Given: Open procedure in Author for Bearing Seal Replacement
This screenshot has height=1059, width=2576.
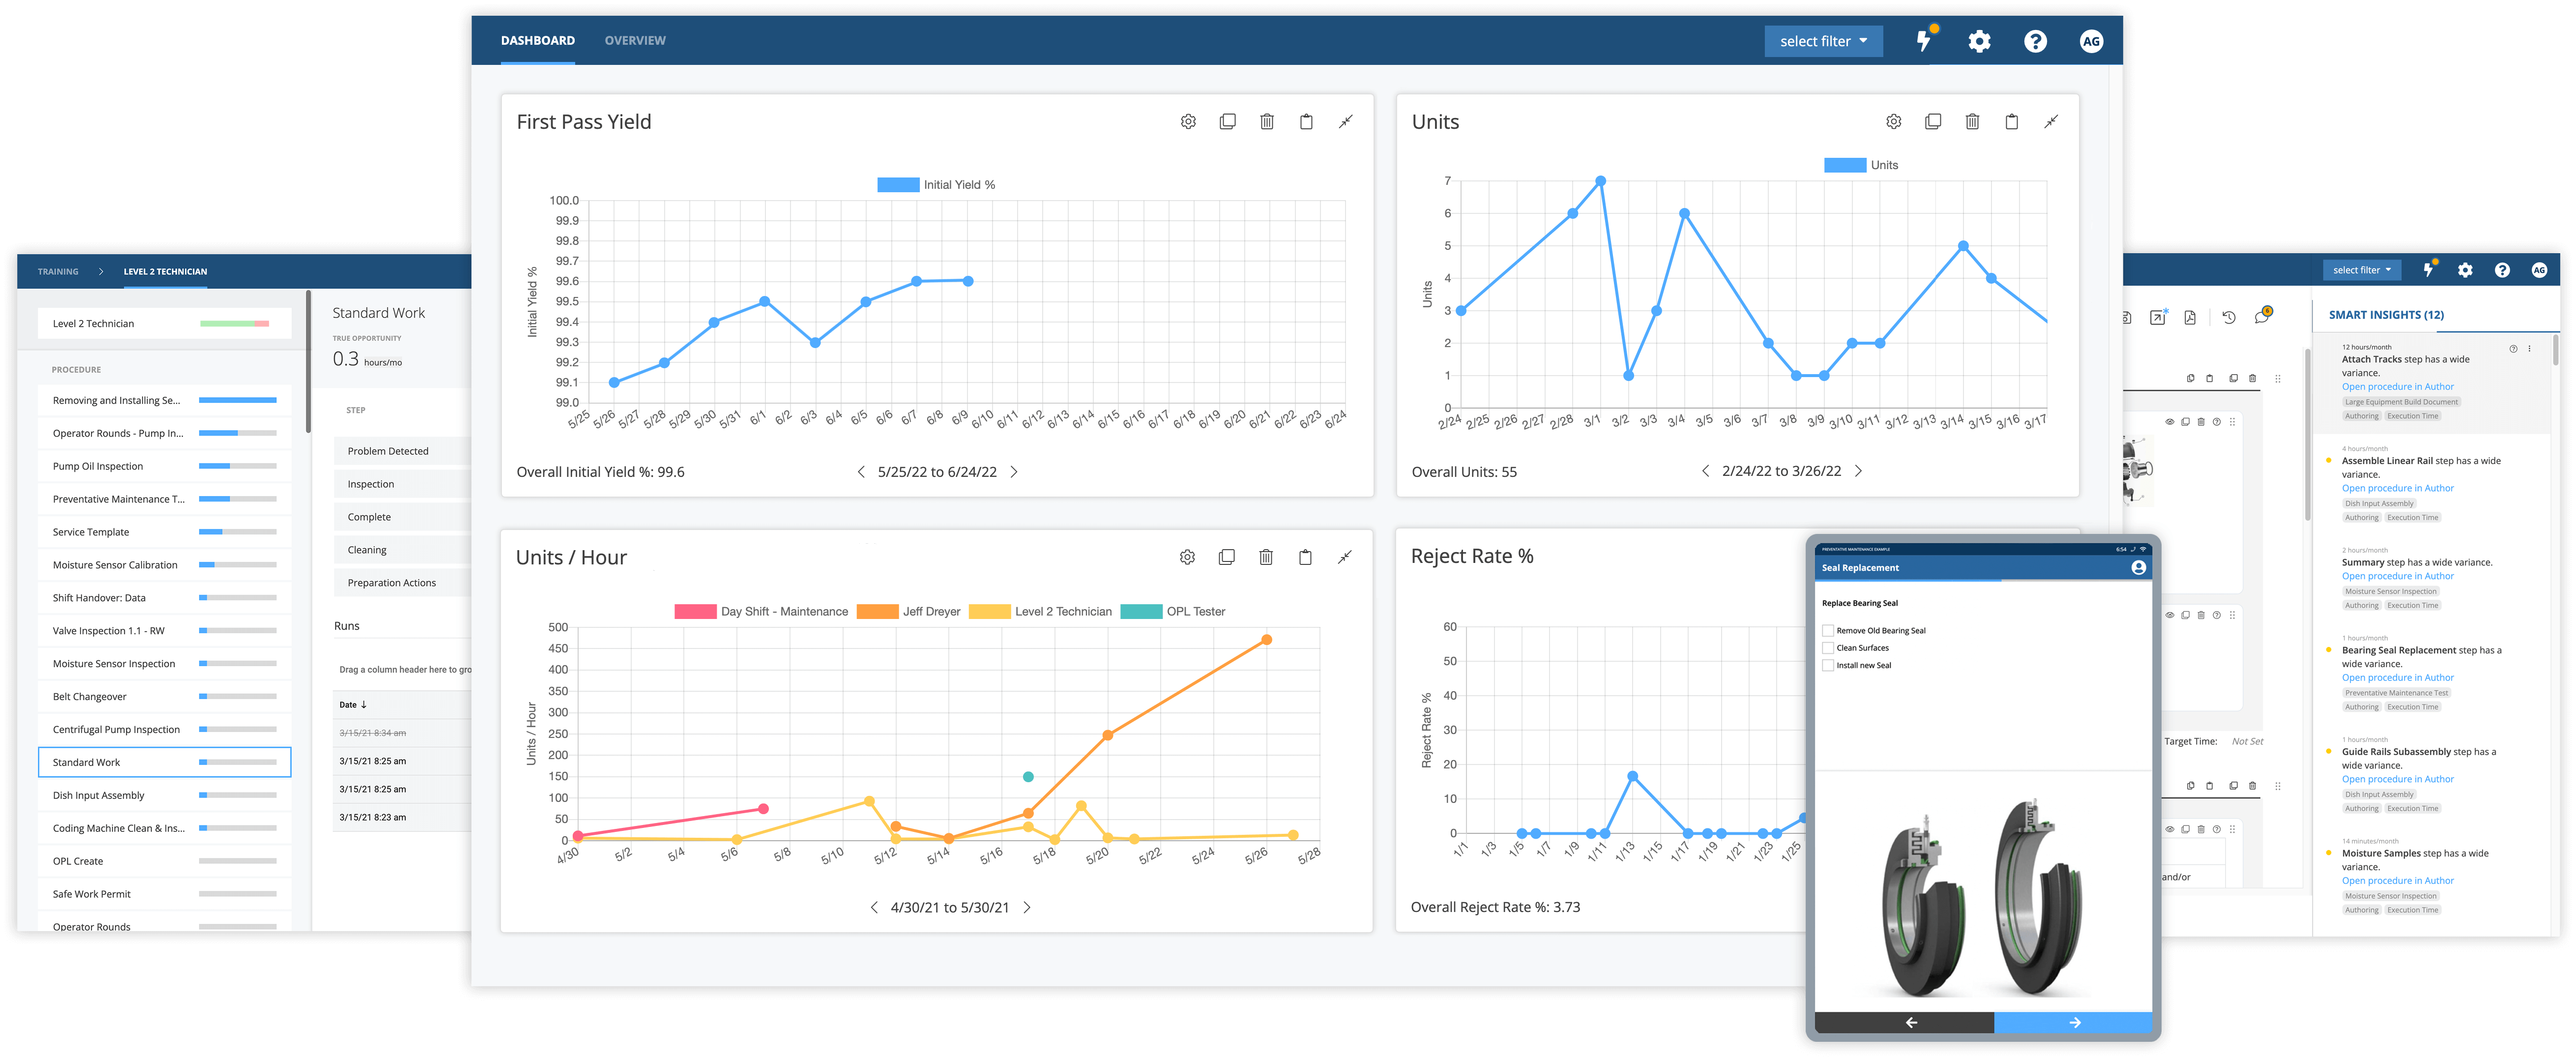Looking at the screenshot, I should [x=2397, y=678].
